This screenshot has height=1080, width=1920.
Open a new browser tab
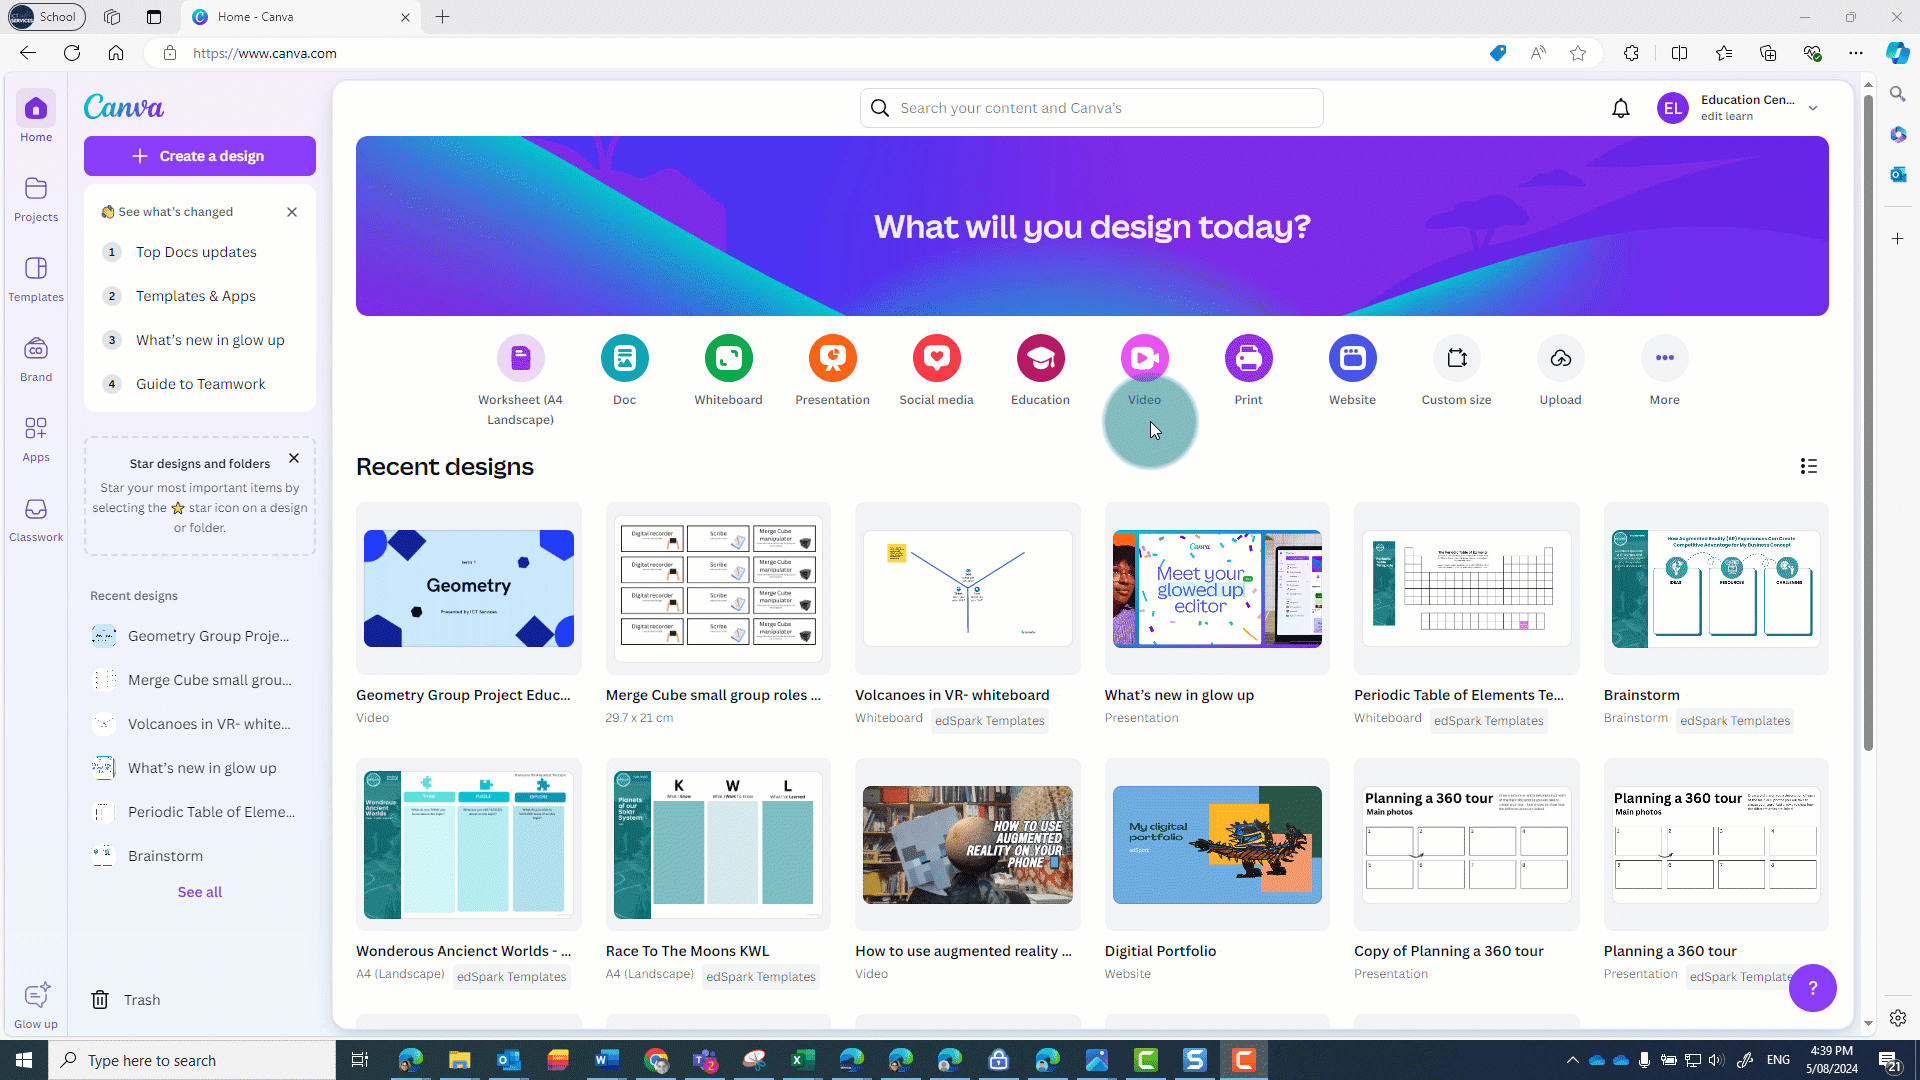[442, 17]
